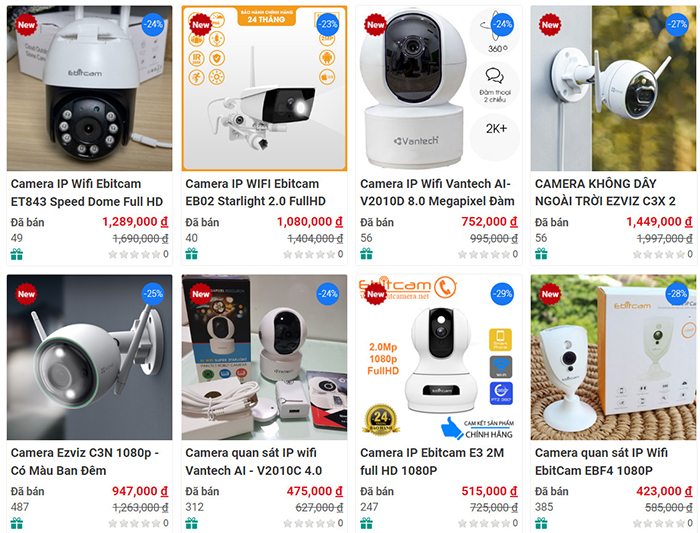Viewport: 700px width, 533px height.
Task: Click gift icon under Ebitcam EB02 Starlight
Action: [x=192, y=254]
